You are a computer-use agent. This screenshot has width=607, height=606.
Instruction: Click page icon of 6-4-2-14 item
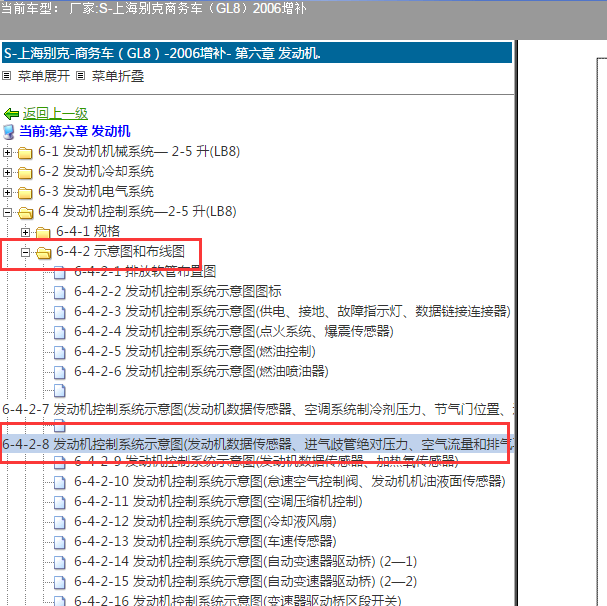[x=60, y=563]
